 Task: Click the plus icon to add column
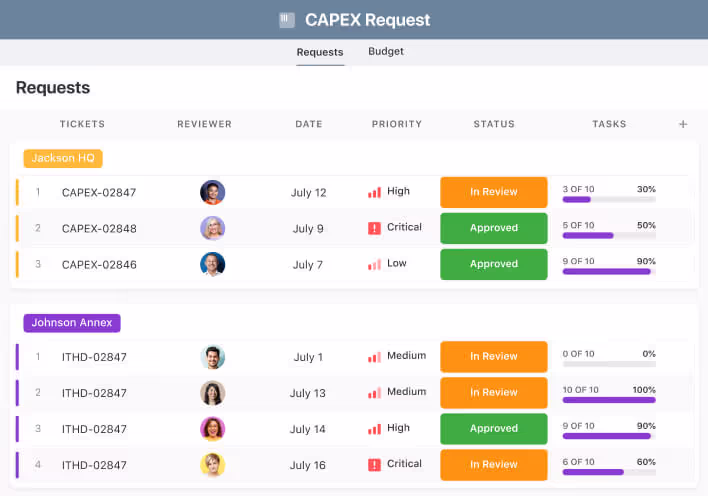(x=683, y=124)
